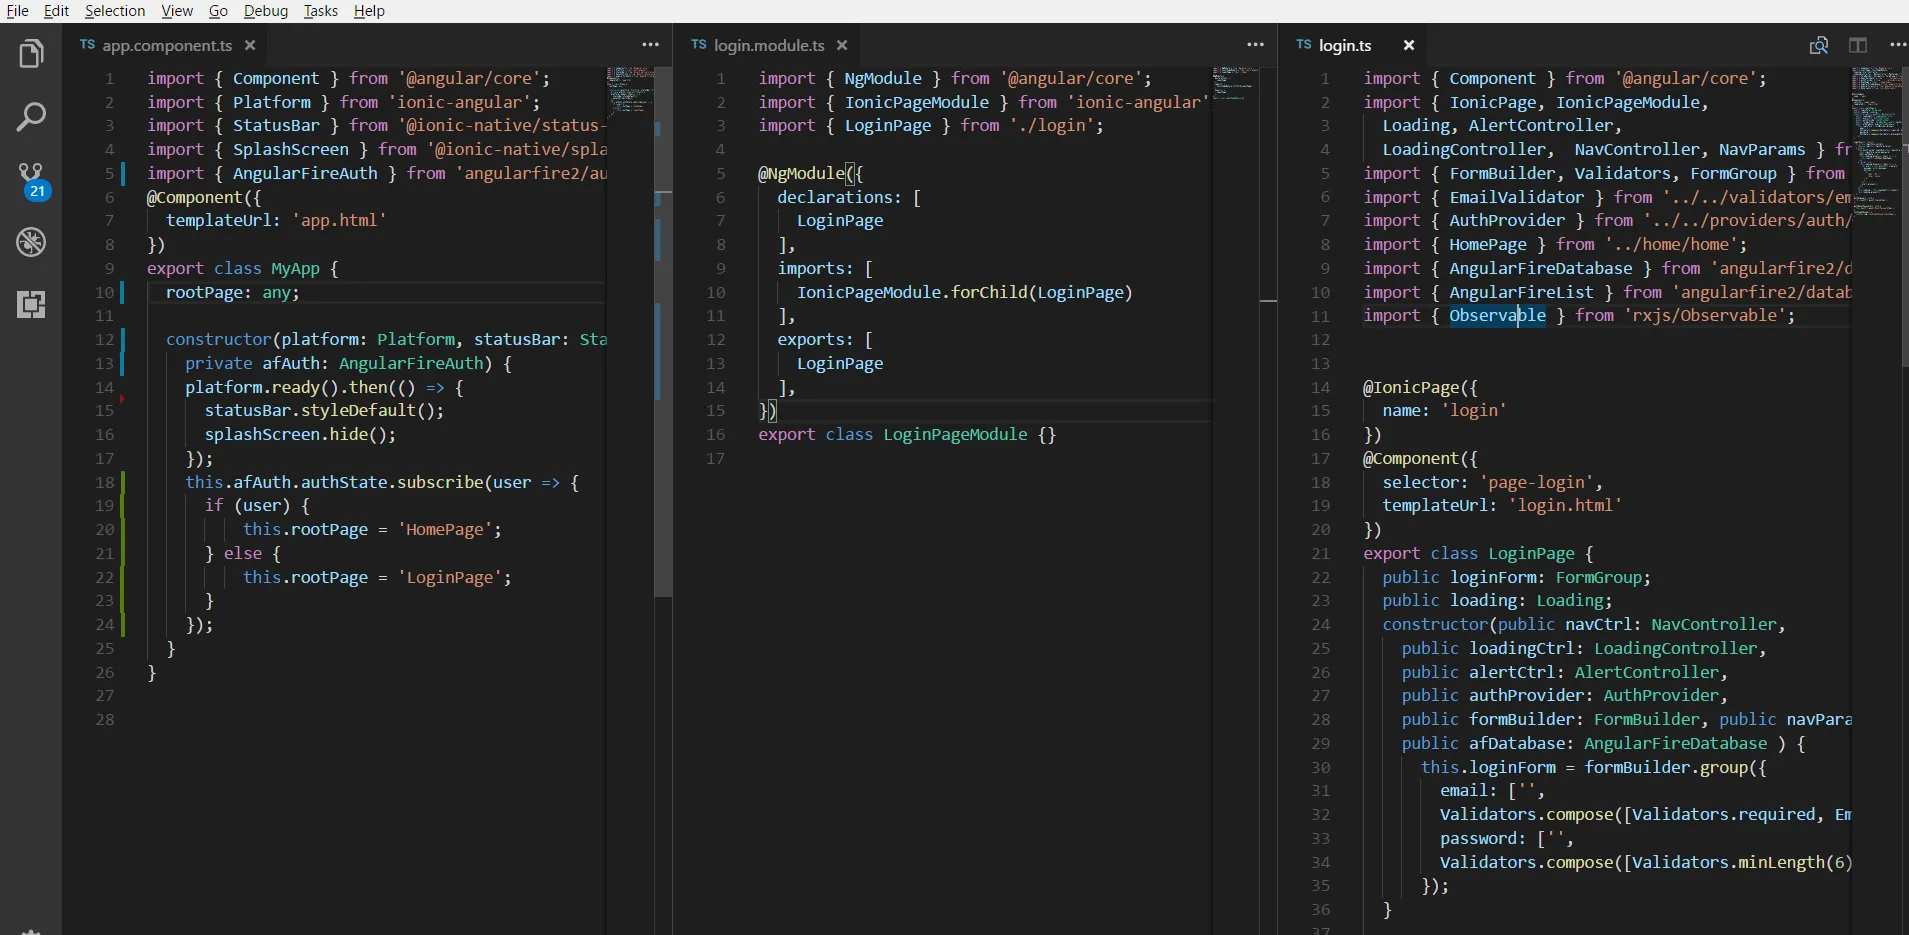Click the TS file icon on app.component.ts tab

point(88,45)
